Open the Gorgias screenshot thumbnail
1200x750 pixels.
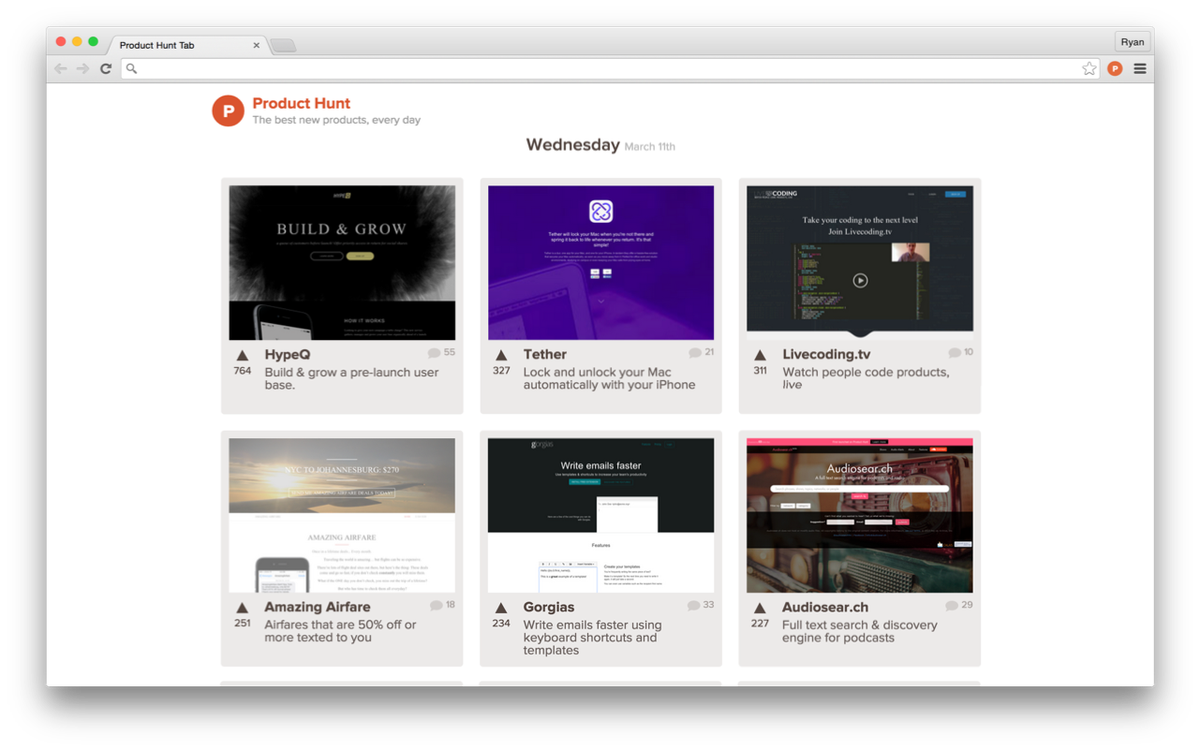click(x=601, y=515)
